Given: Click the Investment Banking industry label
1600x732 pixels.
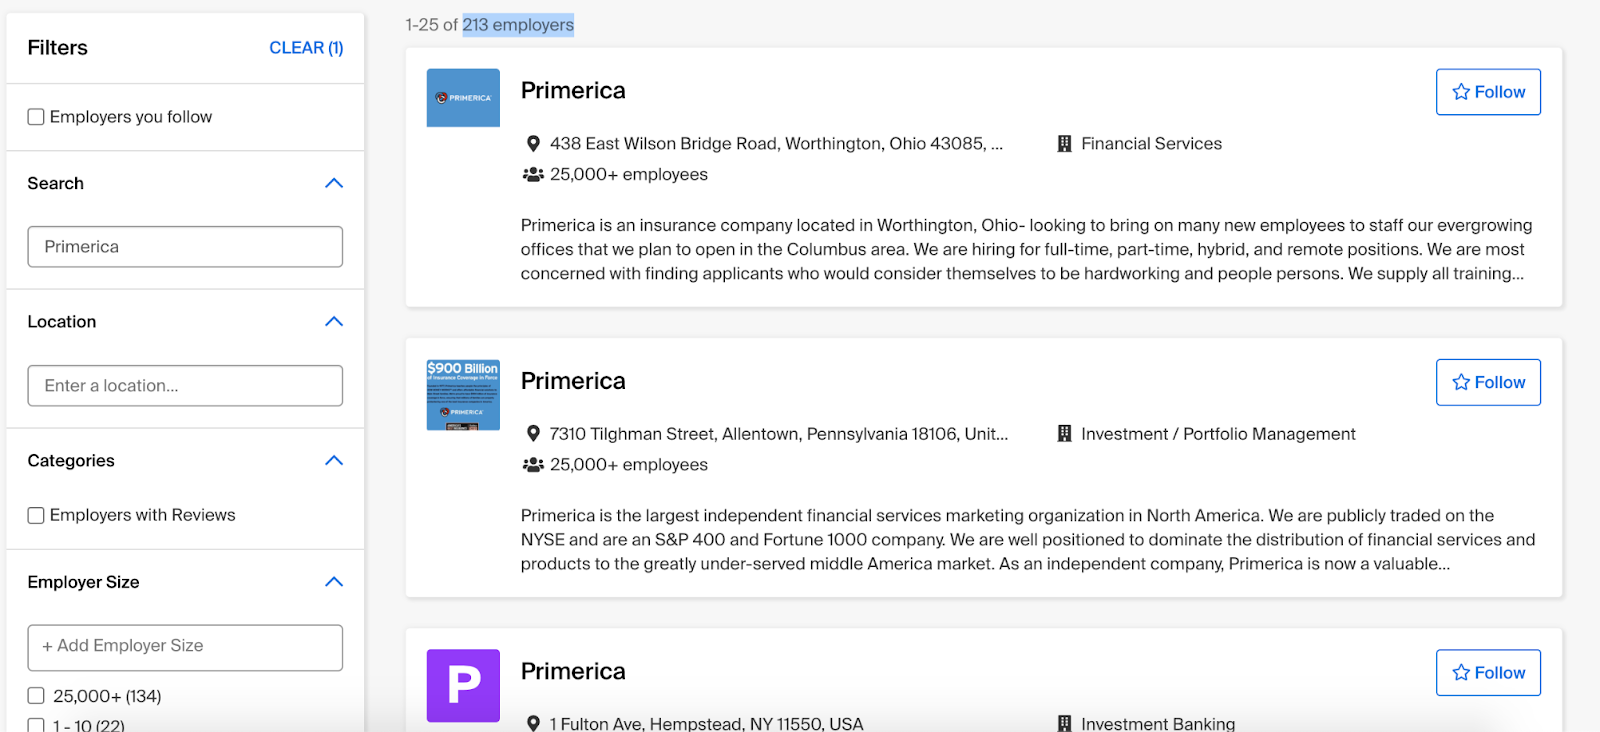Looking at the screenshot, I should [1158, 724].
